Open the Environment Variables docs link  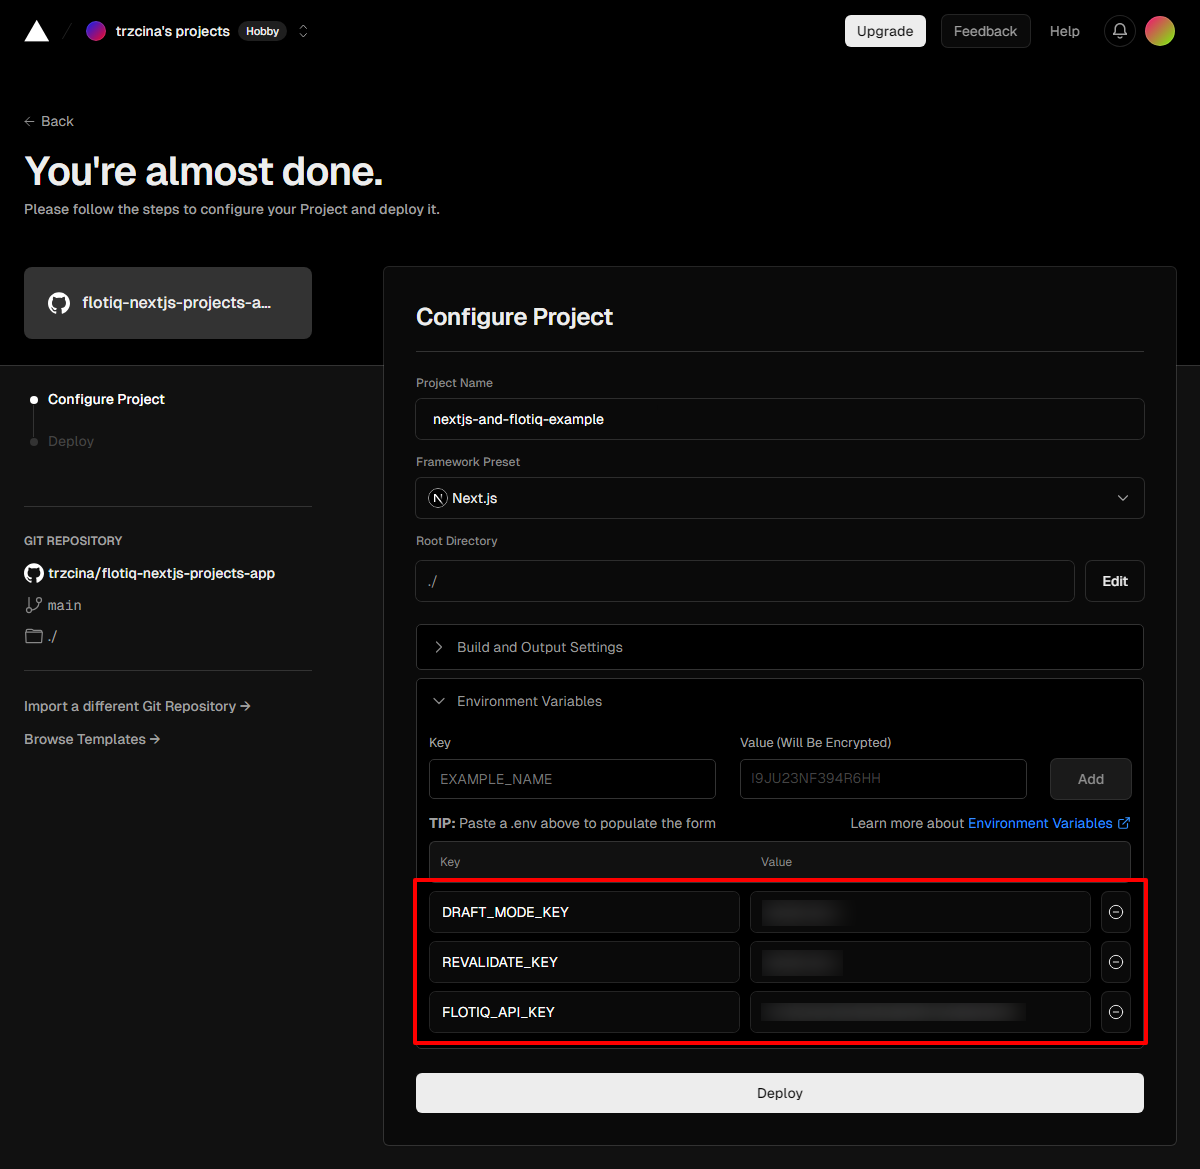1049,823
